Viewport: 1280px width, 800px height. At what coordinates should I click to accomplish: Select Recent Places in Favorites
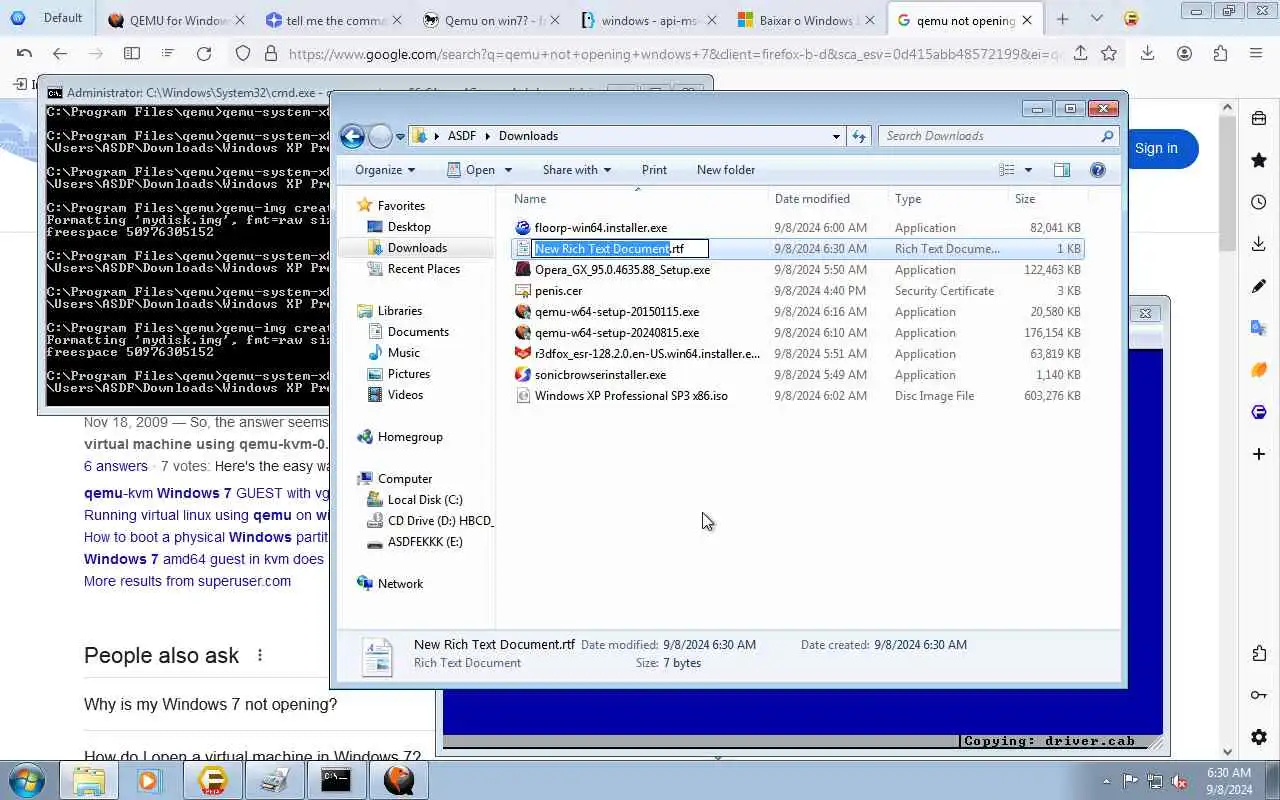point(423,269)
